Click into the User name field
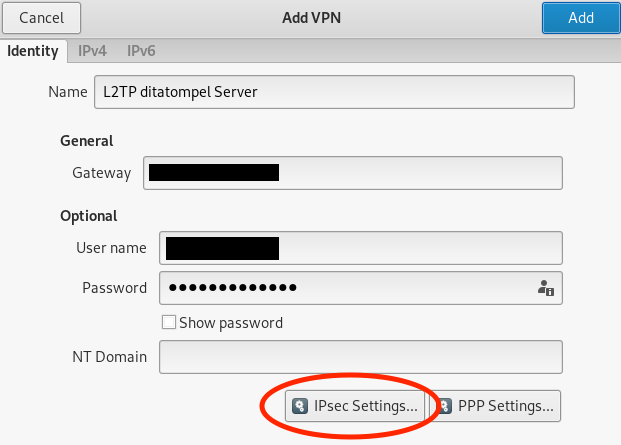Image resolution: width=621 pixels, height=445 pixels. 361,248
